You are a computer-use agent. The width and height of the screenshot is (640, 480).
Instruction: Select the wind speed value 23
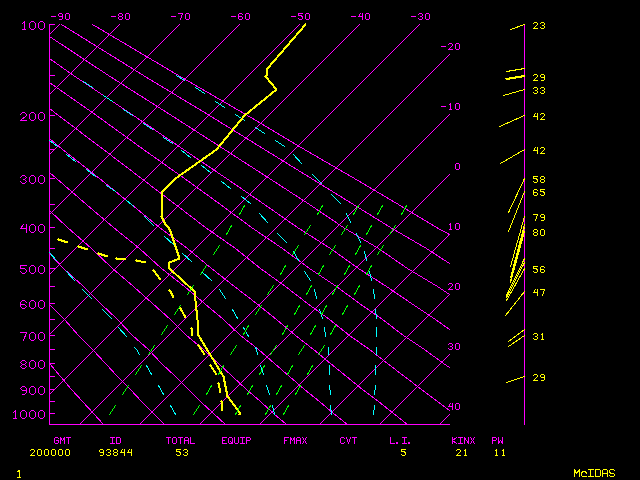click(x=538, y=26)
